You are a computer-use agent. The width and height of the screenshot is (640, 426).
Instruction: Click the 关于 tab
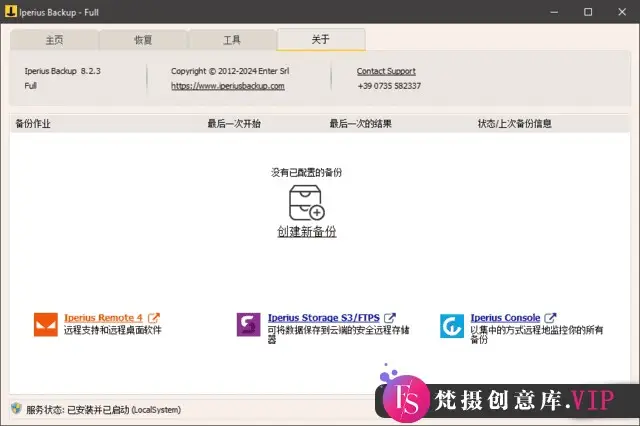(321, 39)
